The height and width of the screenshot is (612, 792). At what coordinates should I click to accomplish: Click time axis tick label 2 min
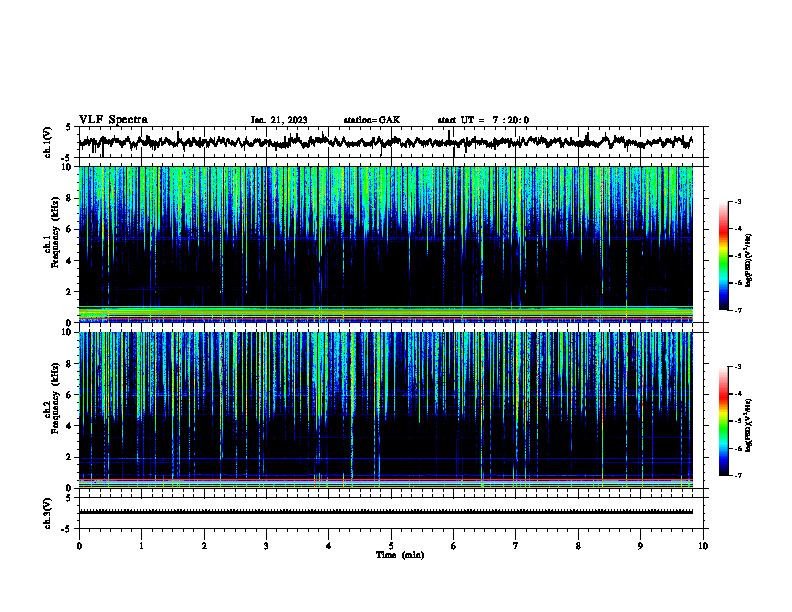tap(204, 546)
